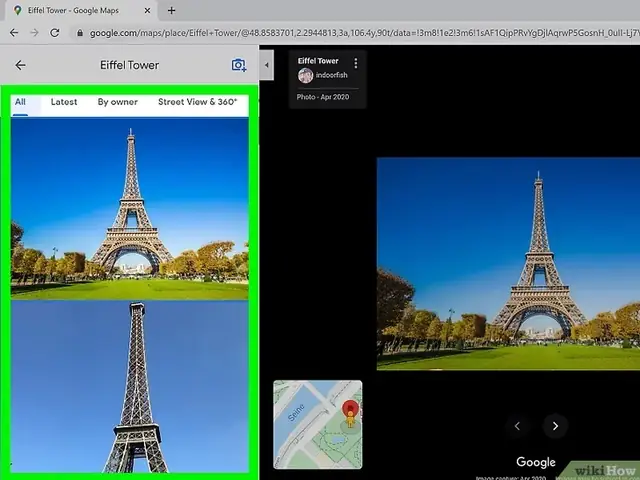Collapse the side panel with arrow toggle
The width and height of the screenshot is (640, 480).
[267, 65]
